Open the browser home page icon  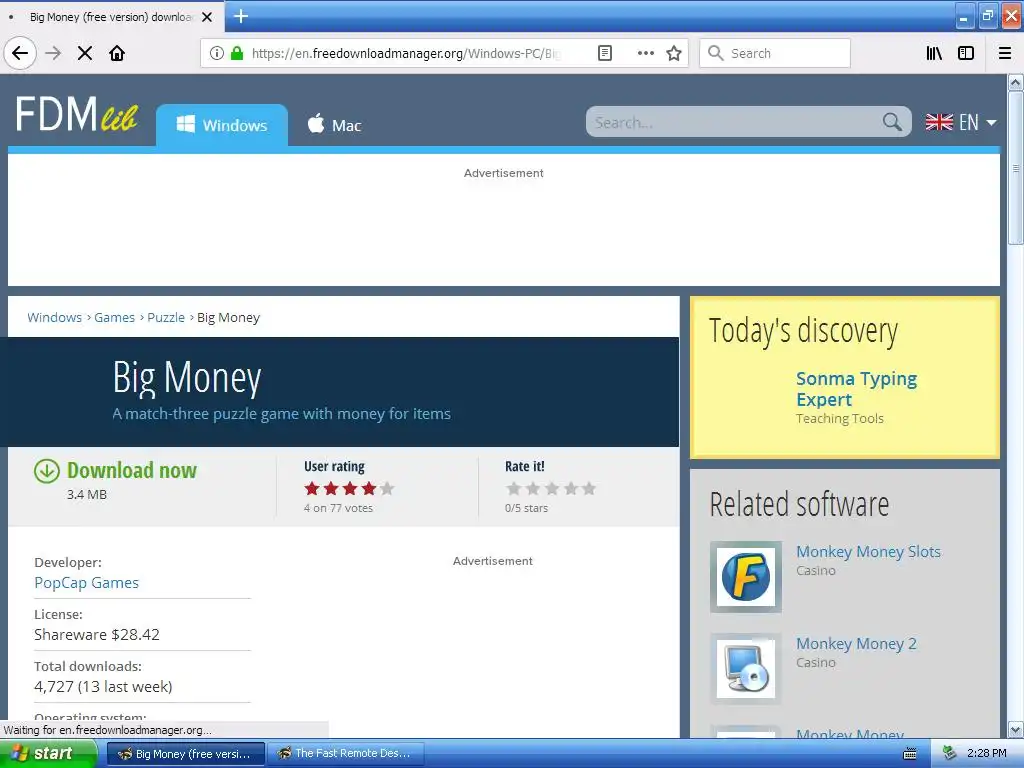point(117,53)
